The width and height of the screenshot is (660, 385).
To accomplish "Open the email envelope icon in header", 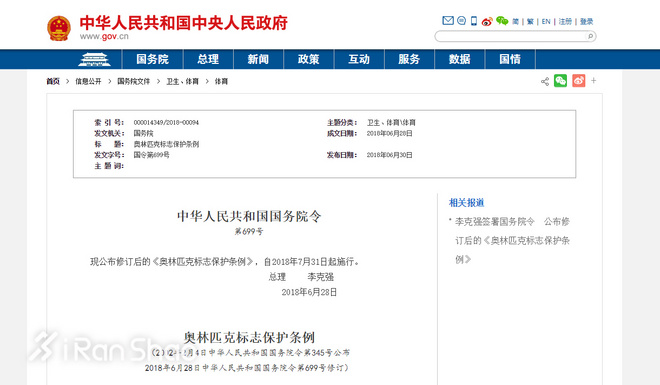I will [448, 20].
